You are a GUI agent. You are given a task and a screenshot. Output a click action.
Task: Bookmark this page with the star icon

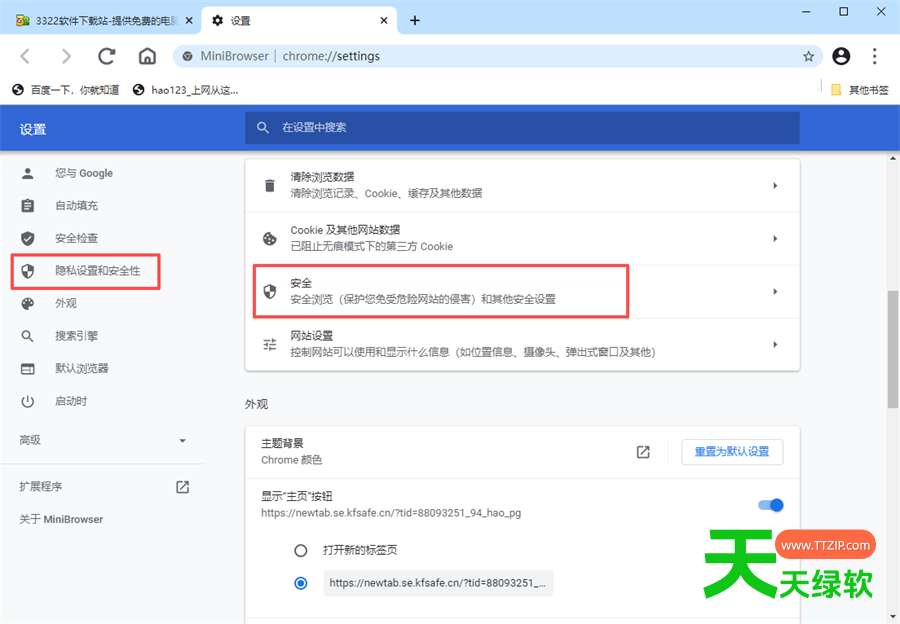809,56
